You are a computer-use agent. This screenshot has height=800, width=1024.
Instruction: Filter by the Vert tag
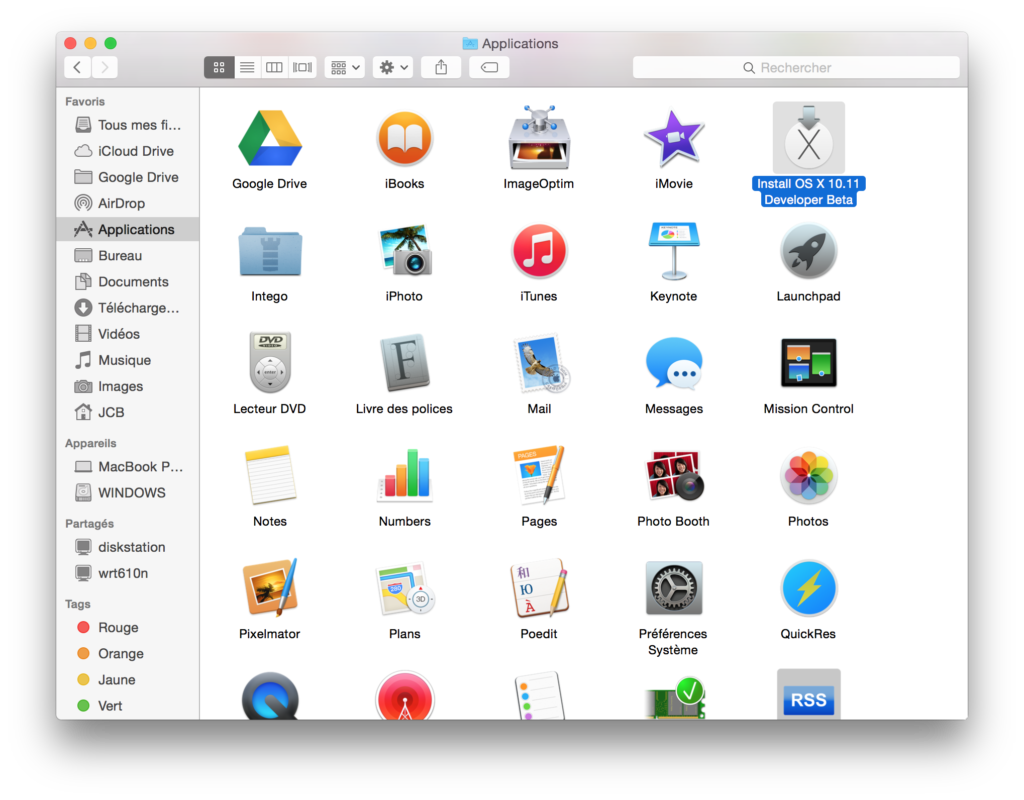[x=128, y=705]
